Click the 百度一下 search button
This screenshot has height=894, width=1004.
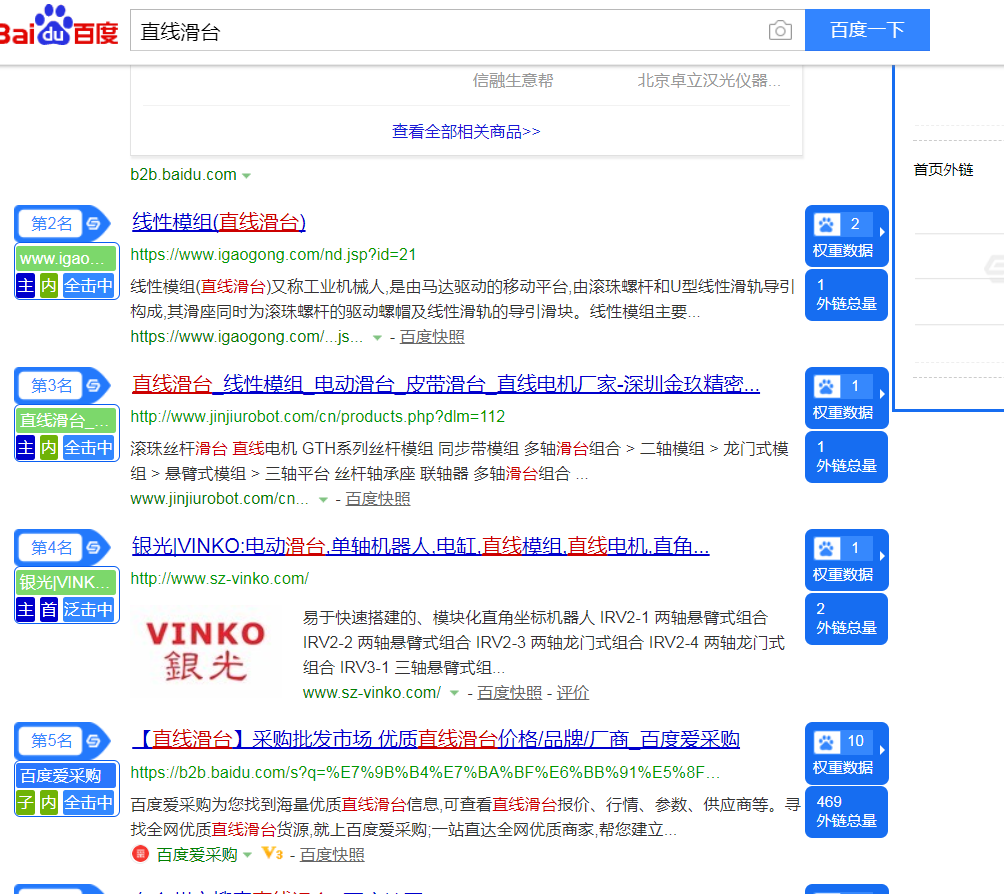click(867, 30)
